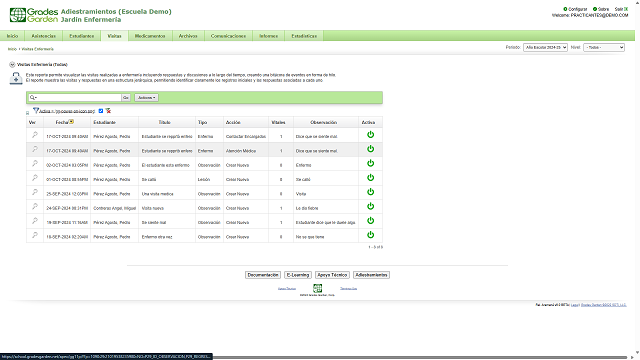The height and width of the screenshot is (360, 640).
Task: Open the Actions menu
Action: [147, 98]
